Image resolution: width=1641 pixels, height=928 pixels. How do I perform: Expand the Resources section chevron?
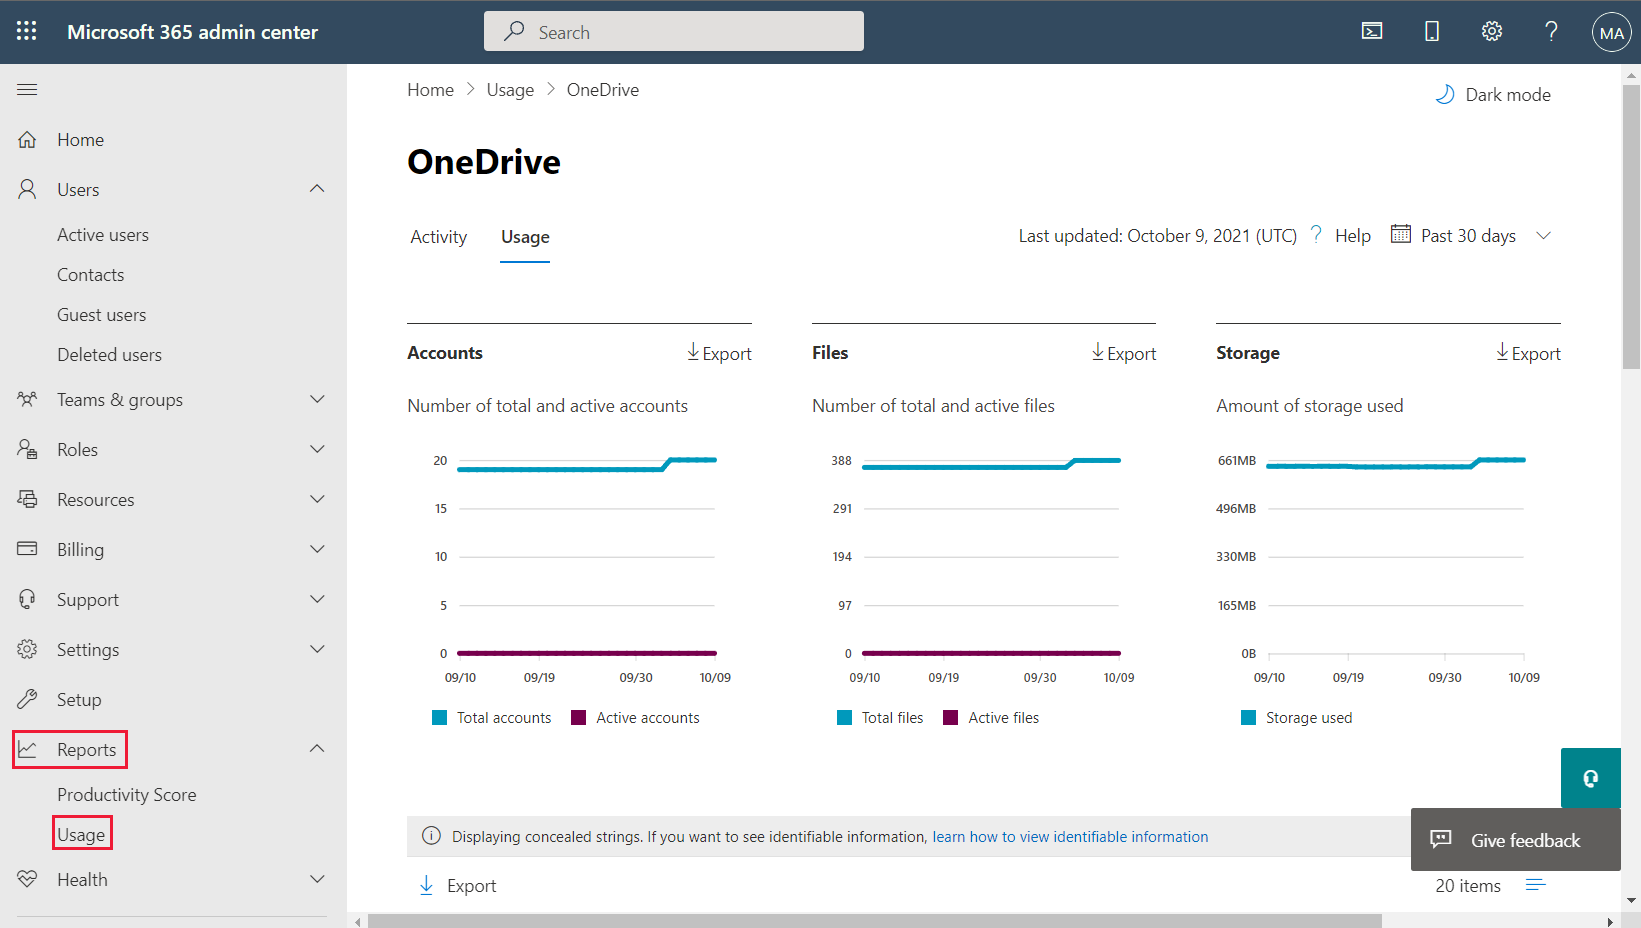click(317, 499)
